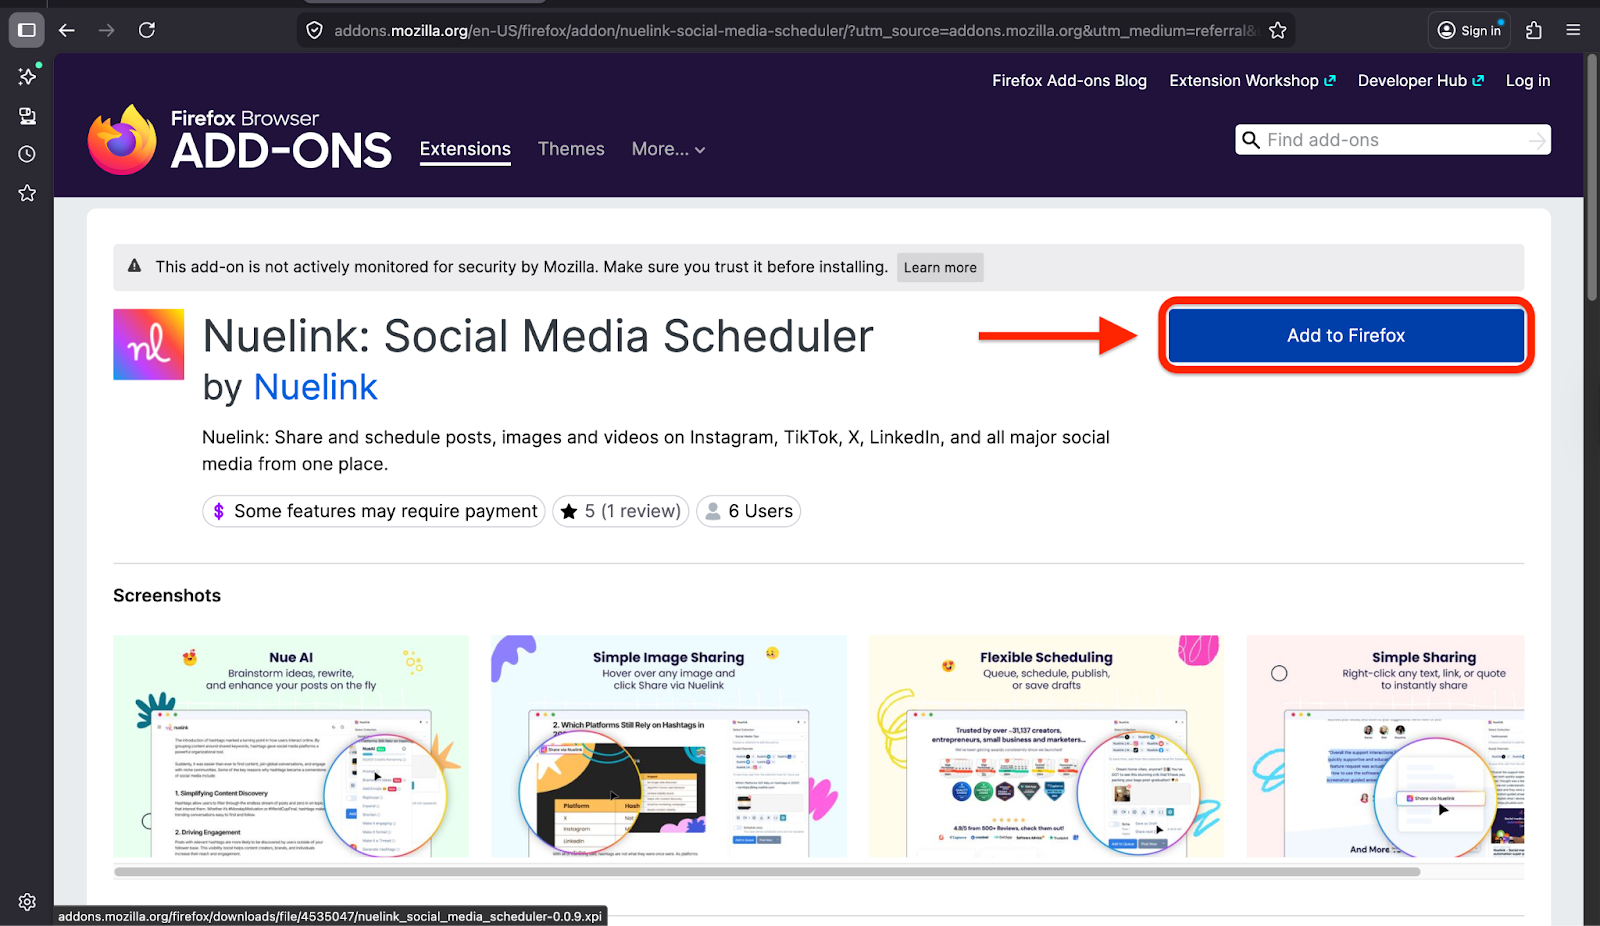Screen dimensions: 1600x926
Task: Click the Nuelink extension icon
Action: [x=148, y=344]
